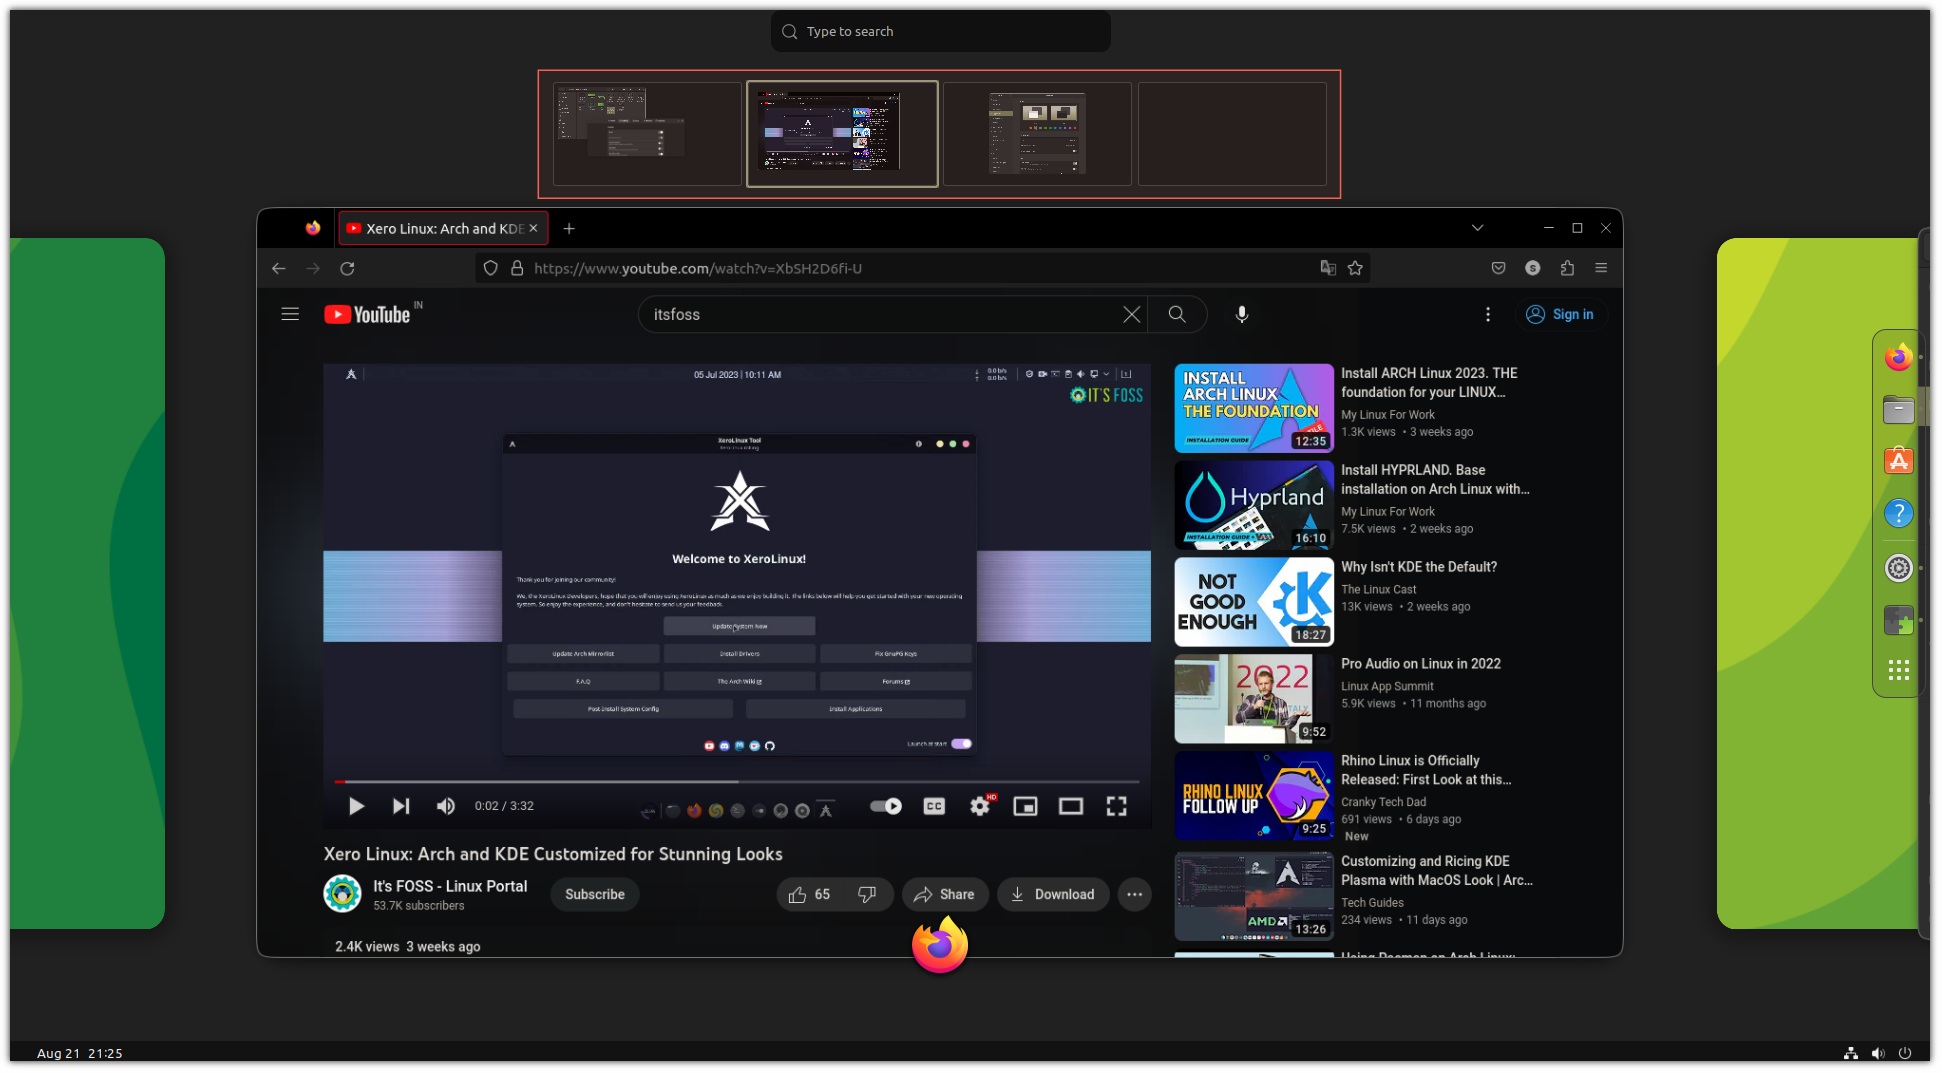The width and height of the screenshot is (1942, 1073).
Task: Enter fullscreen in the video player
Action: click(x=1116, y=806)
